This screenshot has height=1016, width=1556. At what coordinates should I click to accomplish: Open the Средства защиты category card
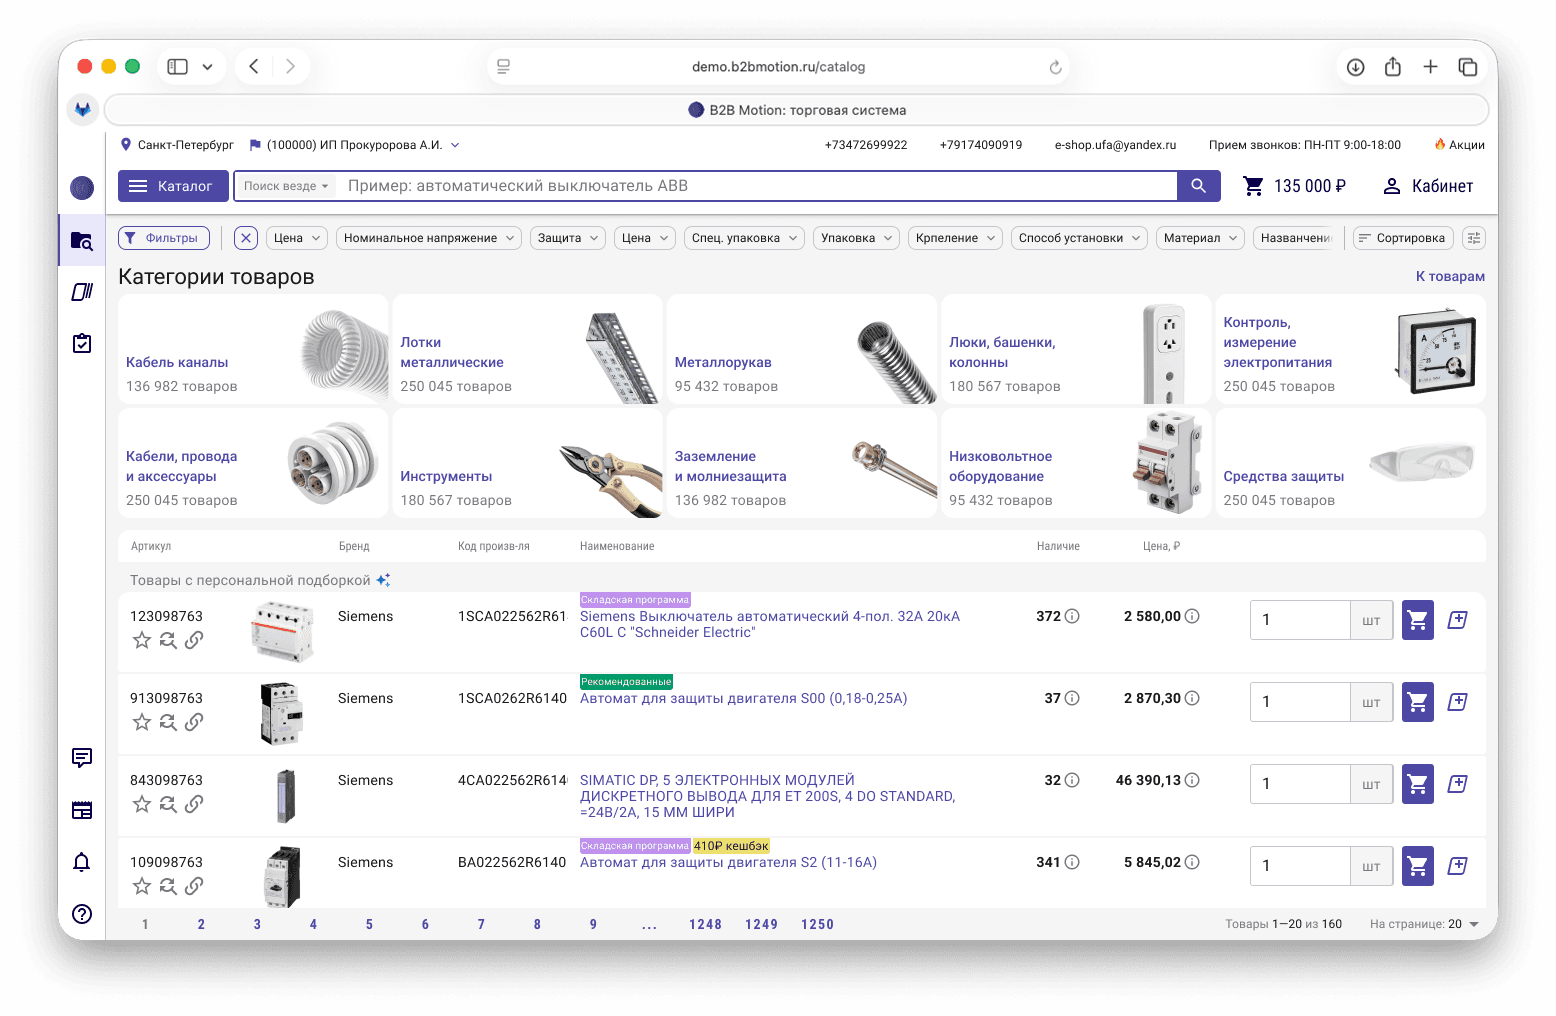pos(1350,463)
